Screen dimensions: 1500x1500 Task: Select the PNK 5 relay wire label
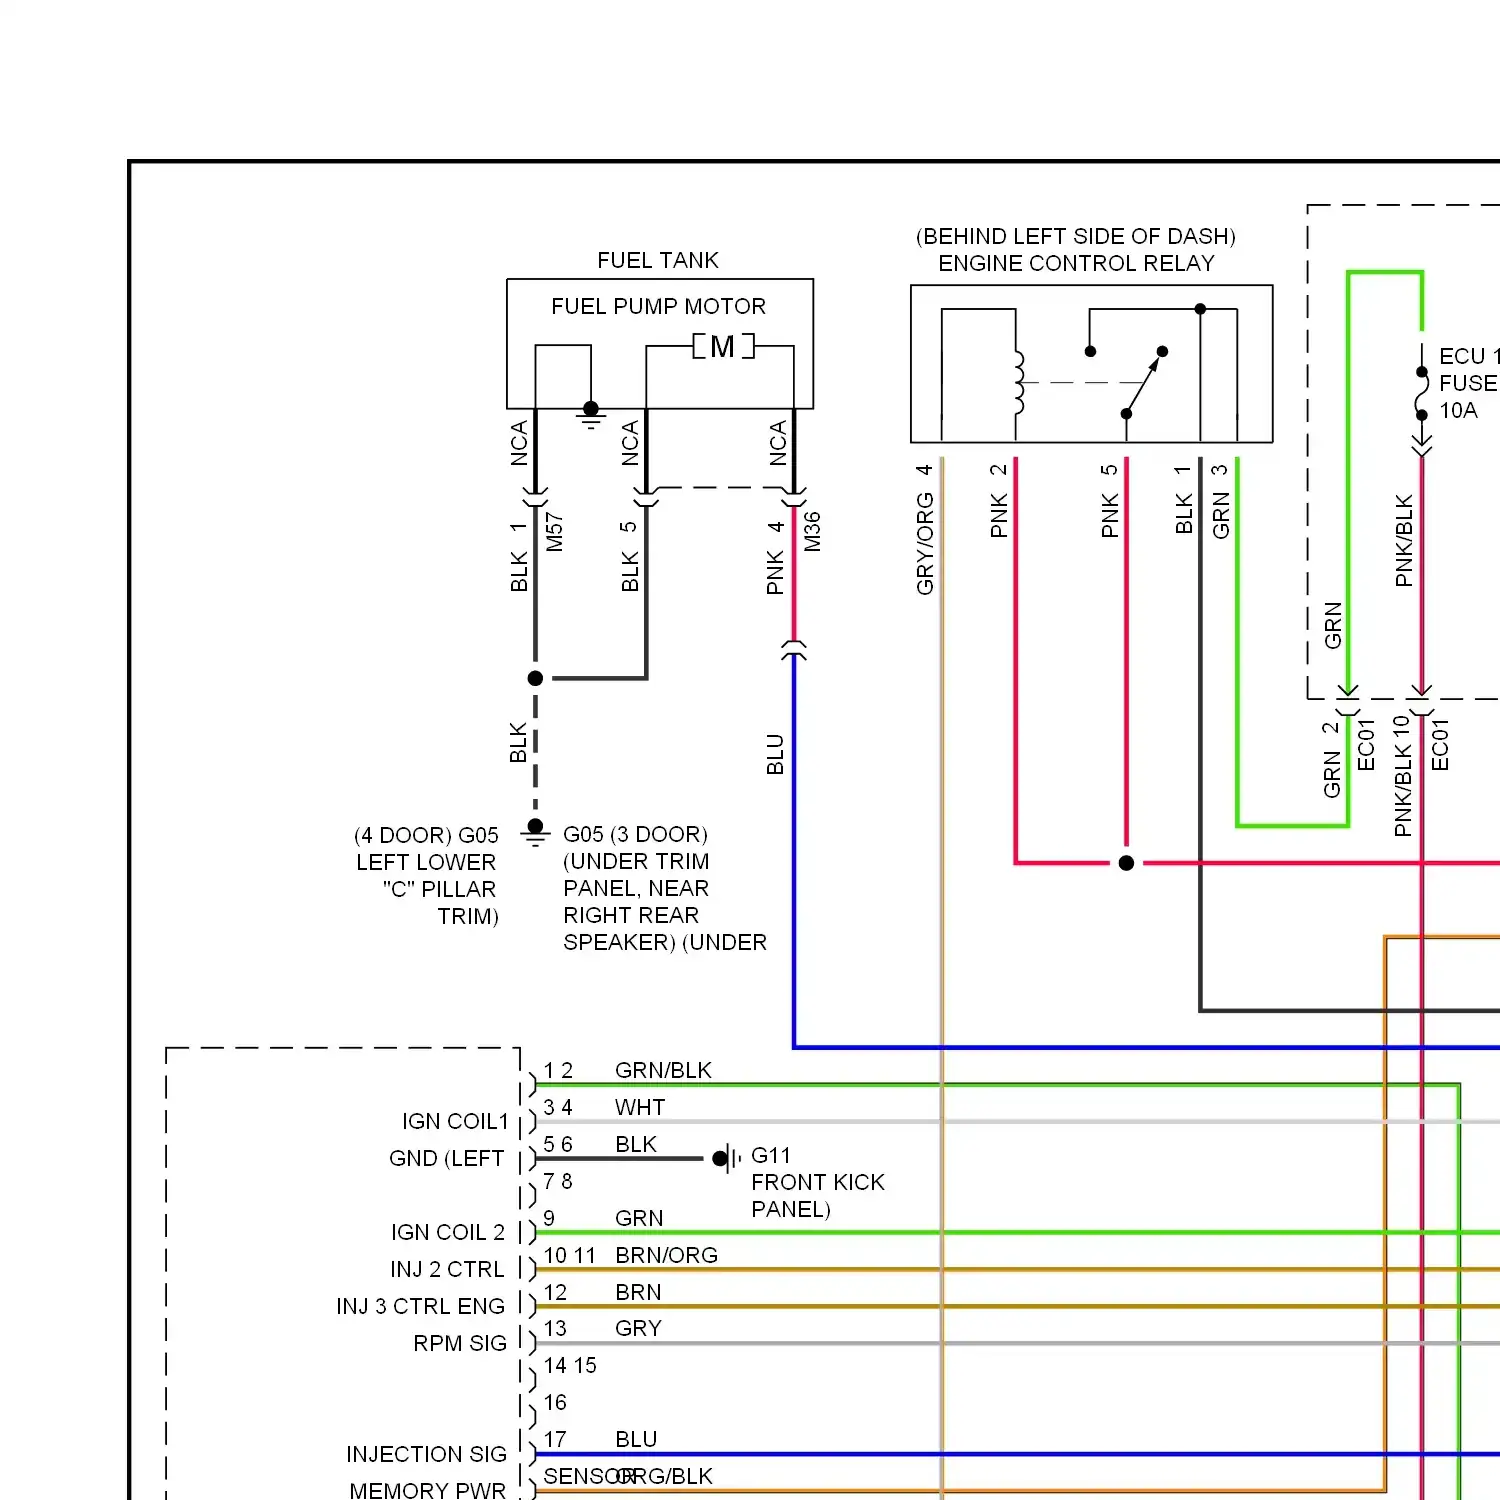pyautogui.click(x=1109, y=501)
